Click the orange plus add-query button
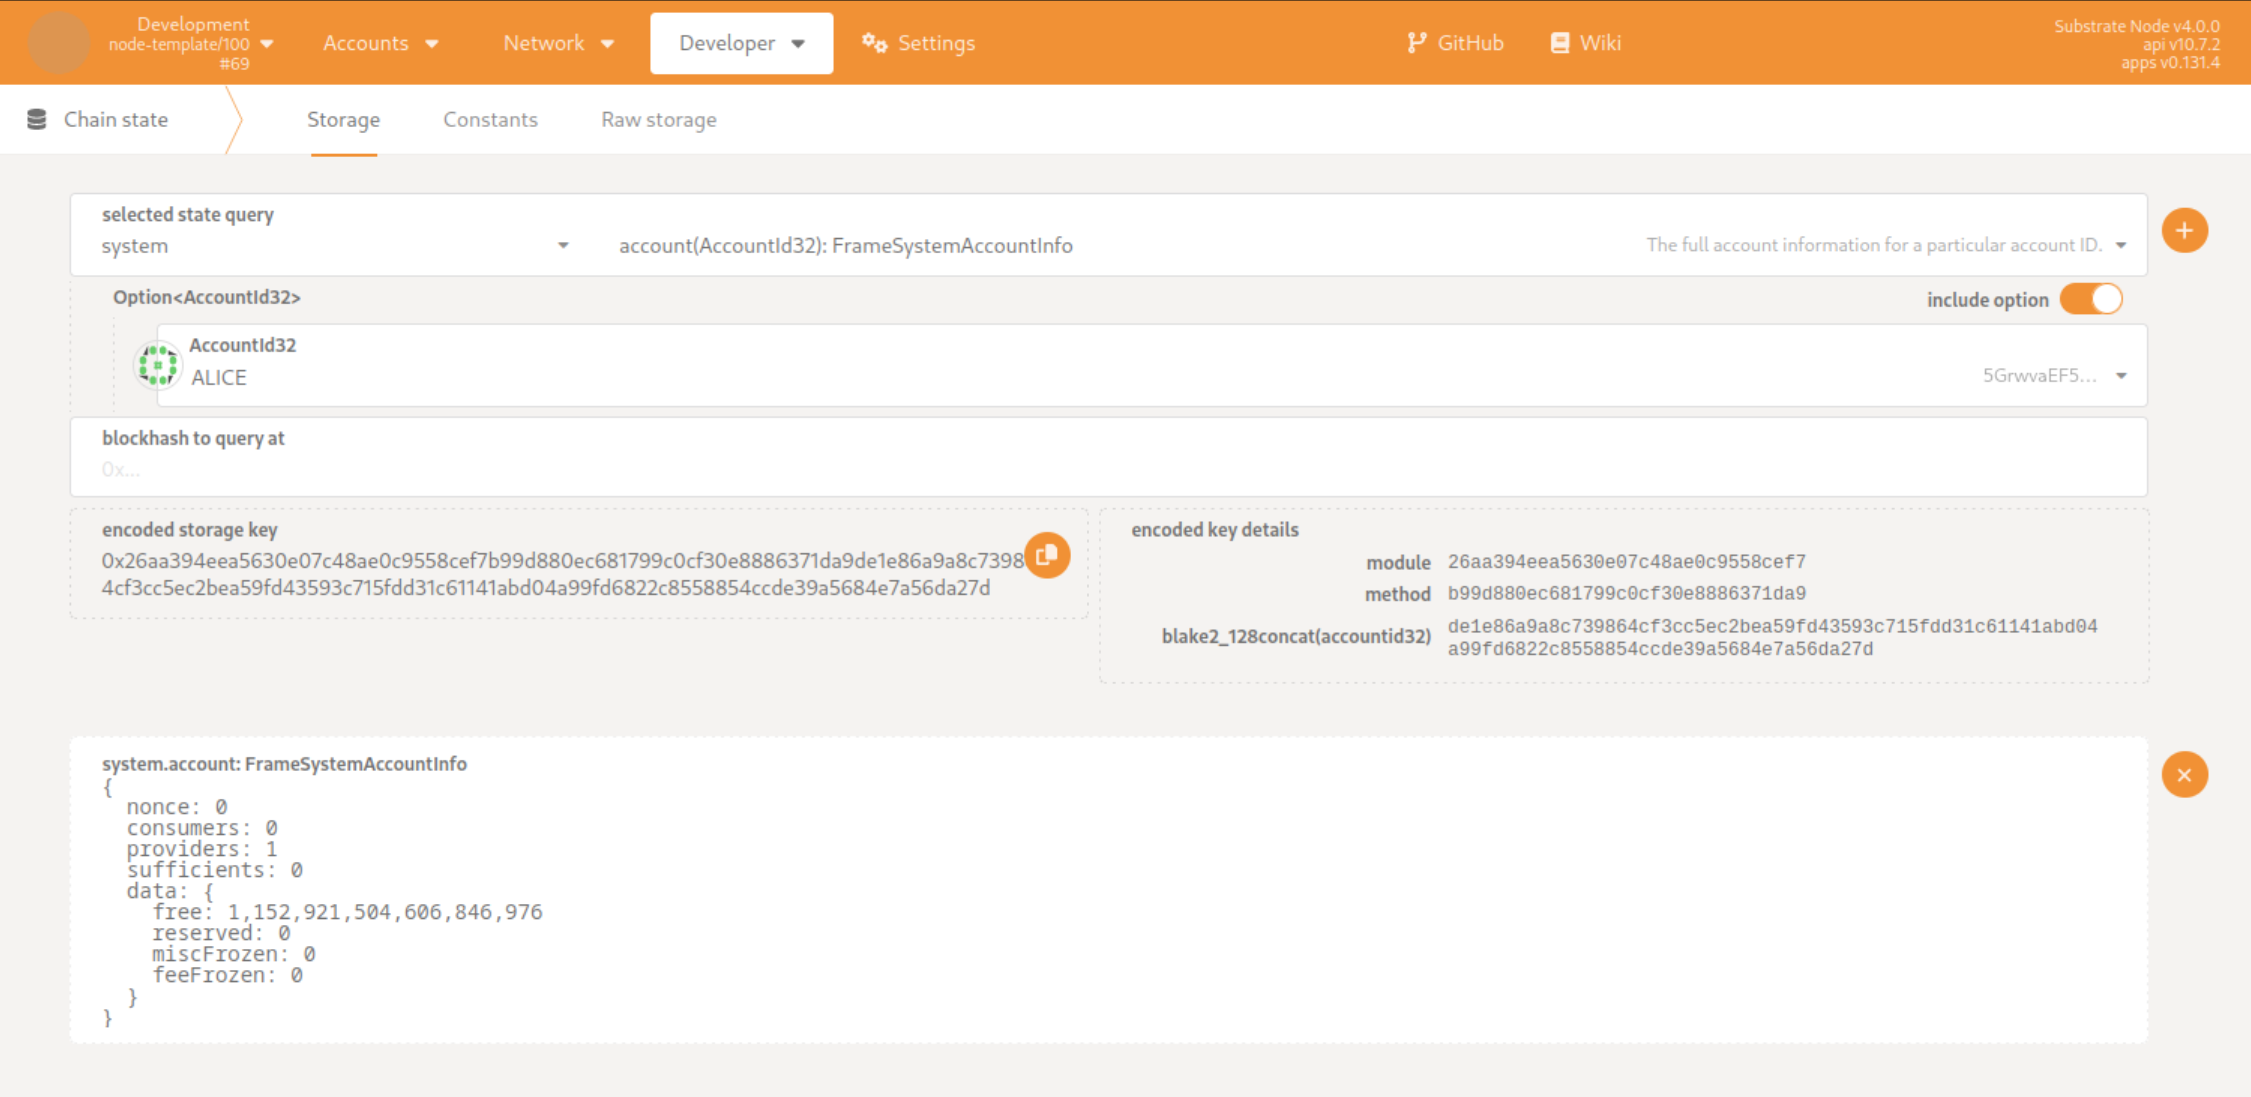 [2184, 231]
